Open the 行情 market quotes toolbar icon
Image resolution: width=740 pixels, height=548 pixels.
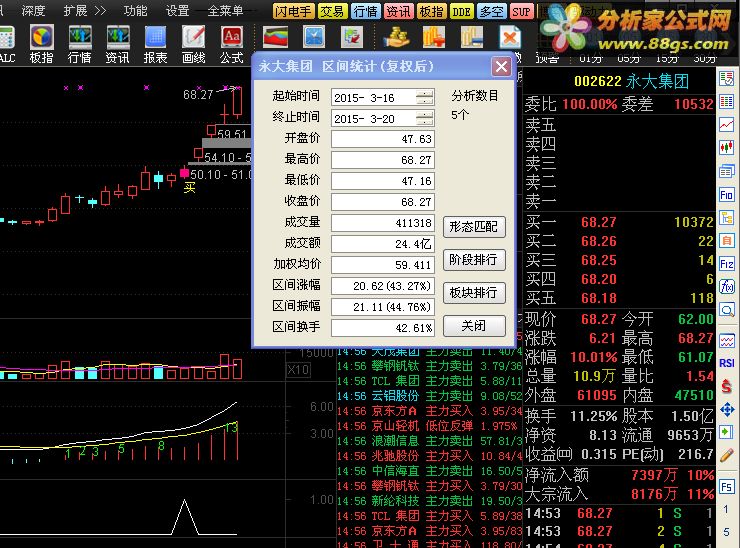point(80,37)
